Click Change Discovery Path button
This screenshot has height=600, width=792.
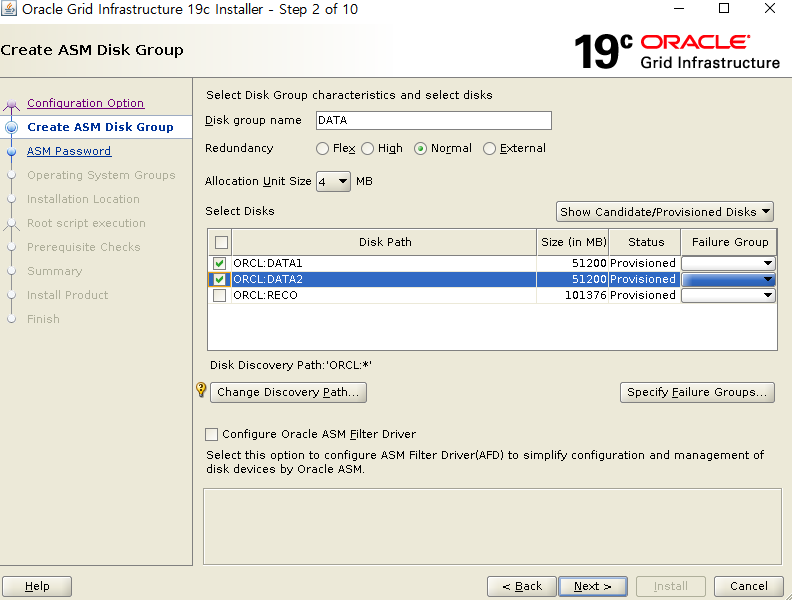pos(288,392)
